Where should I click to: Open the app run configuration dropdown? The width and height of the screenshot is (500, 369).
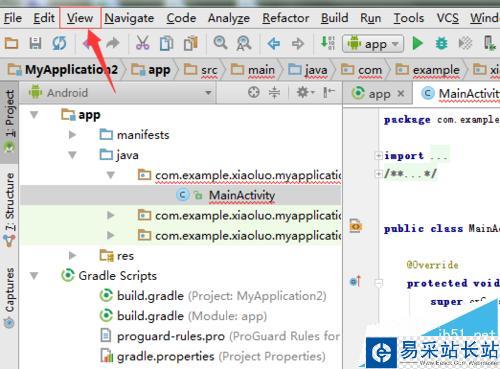tap(373, 44)
